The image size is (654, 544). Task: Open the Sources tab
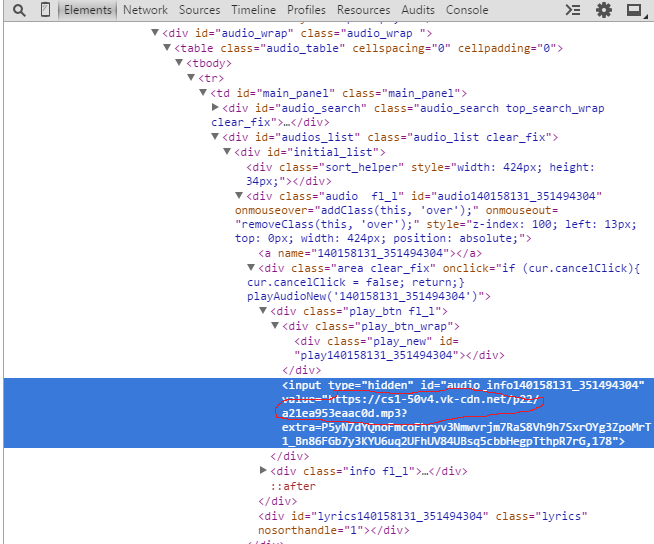pyautogui.click(x=199, y=10)
